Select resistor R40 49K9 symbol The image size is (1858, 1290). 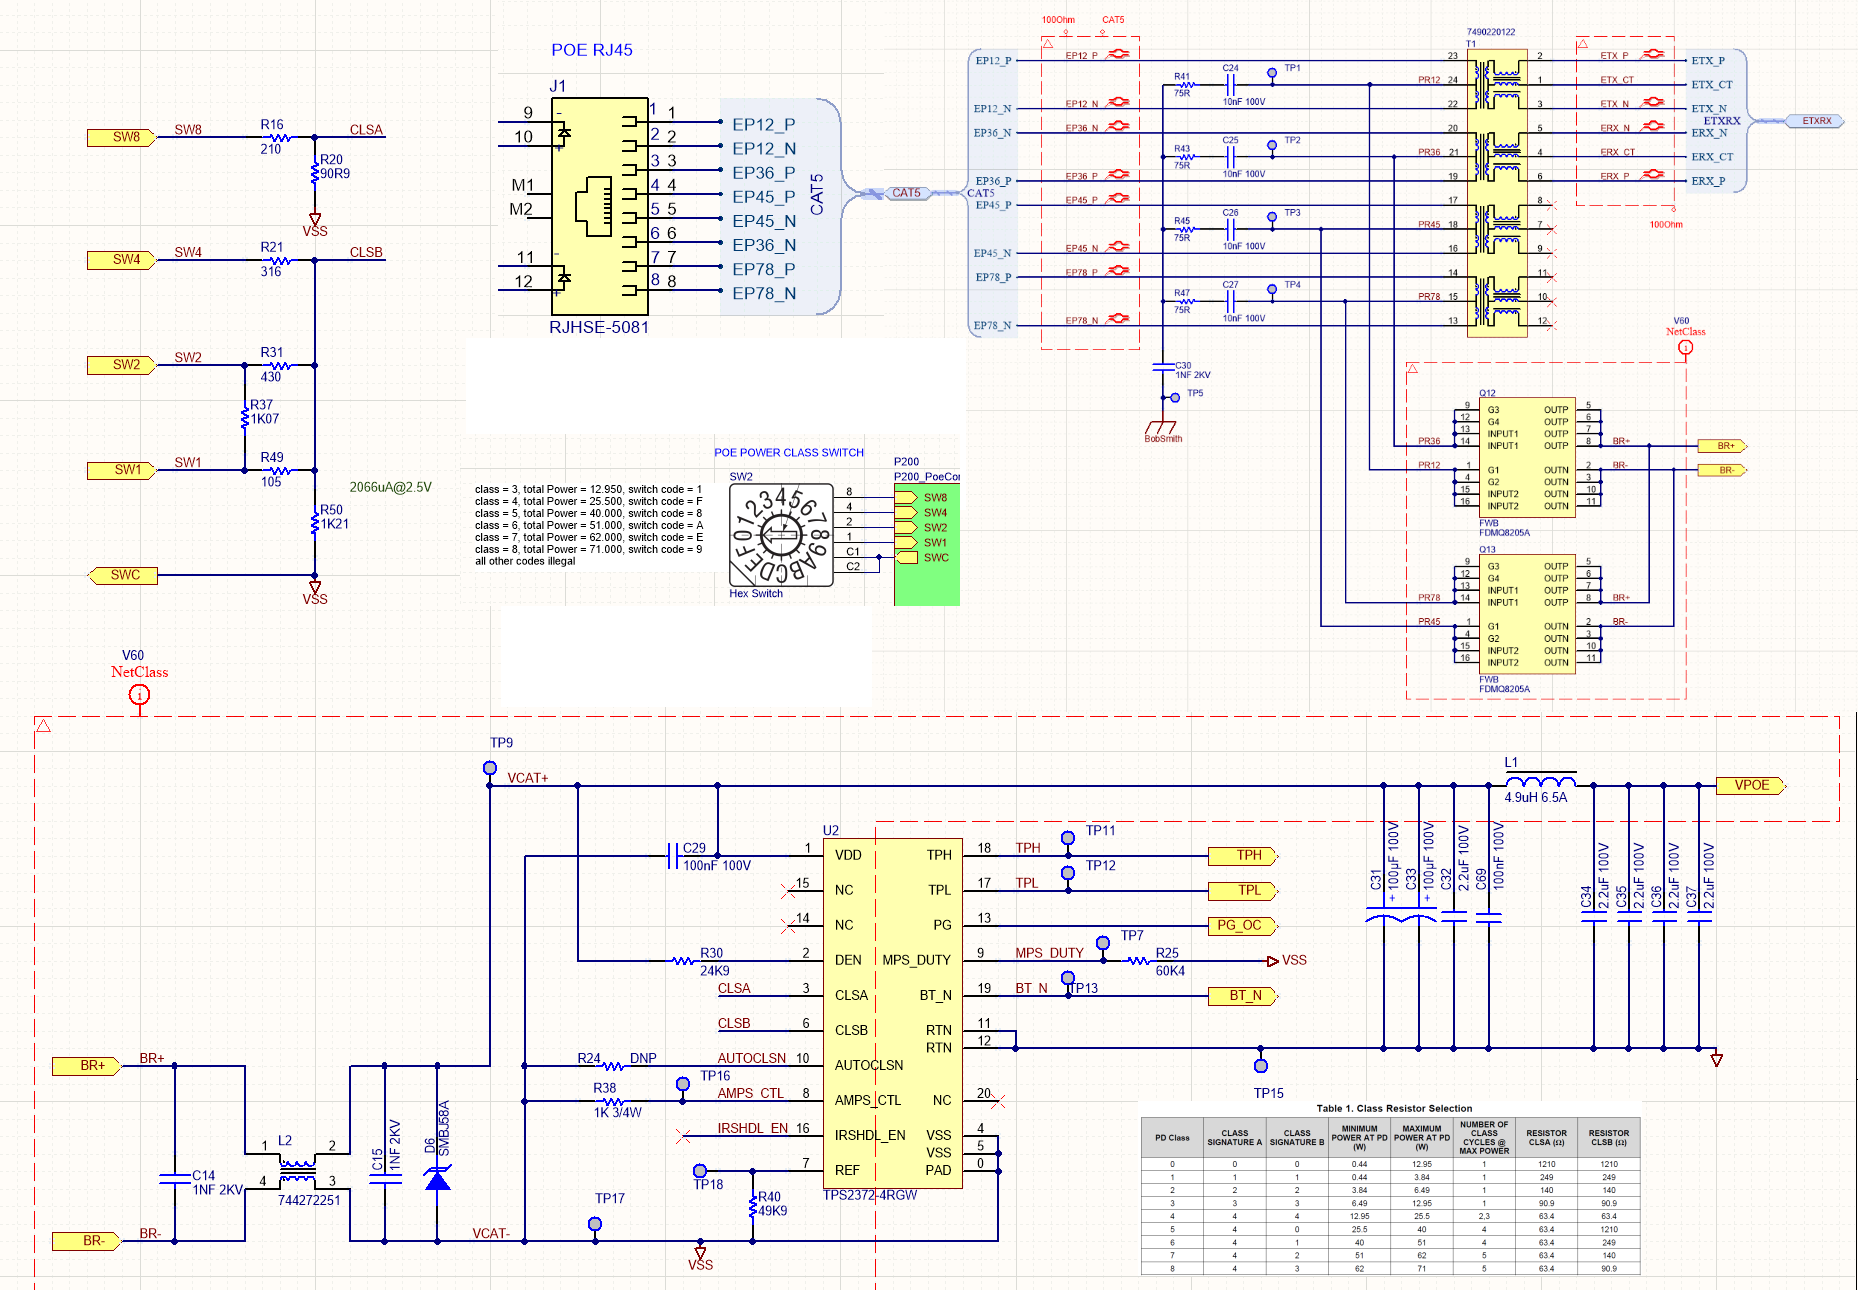[x=752, y=1208]
